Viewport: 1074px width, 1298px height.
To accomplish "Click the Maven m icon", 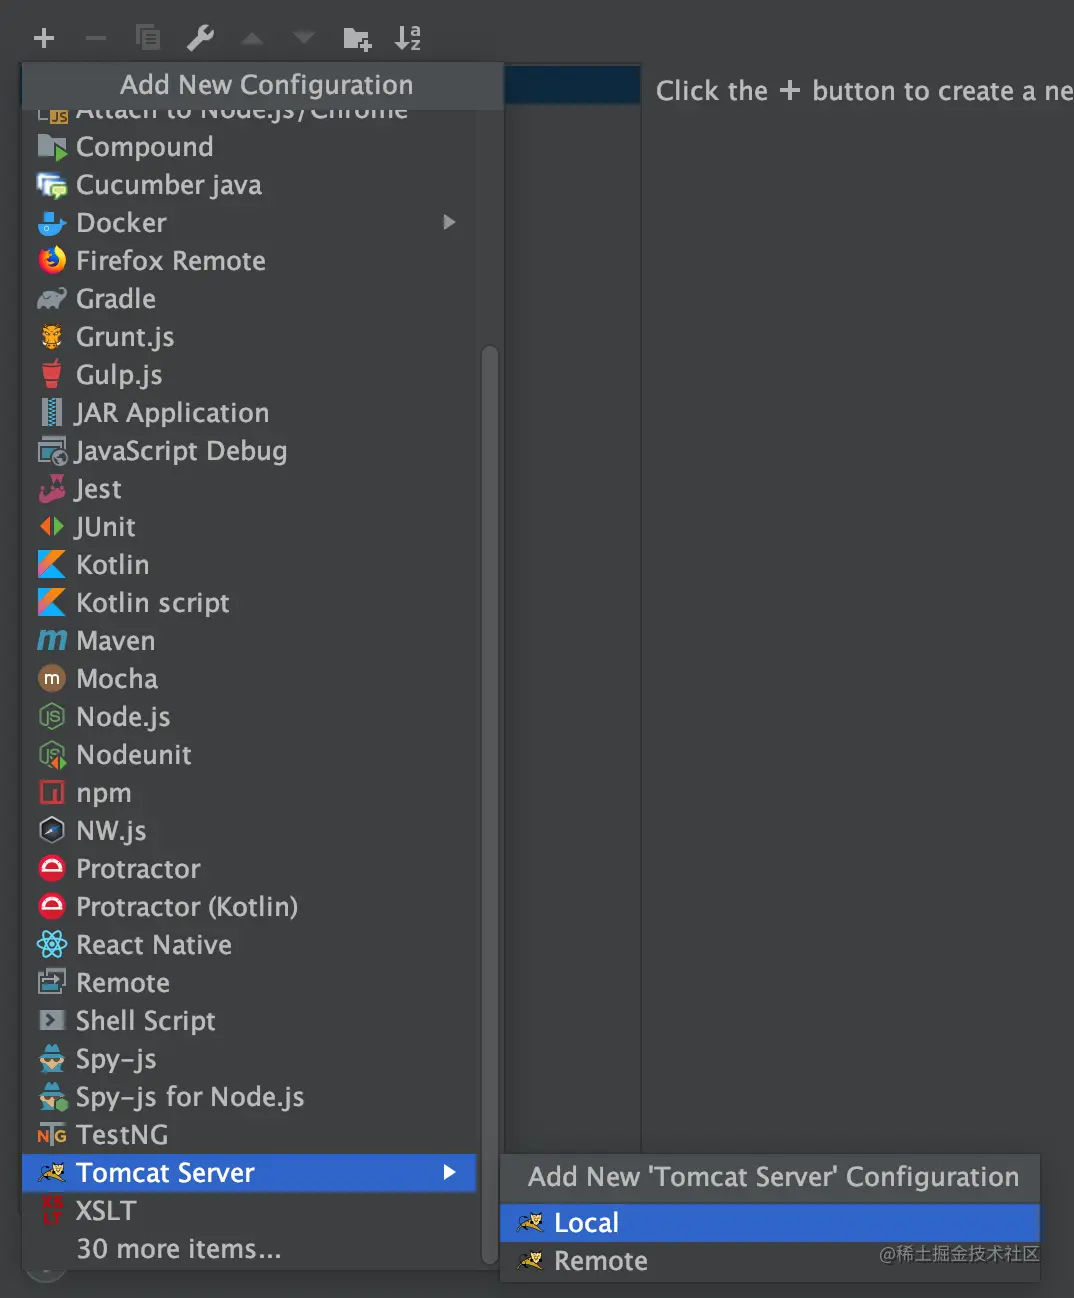I will tap(52, 641).
